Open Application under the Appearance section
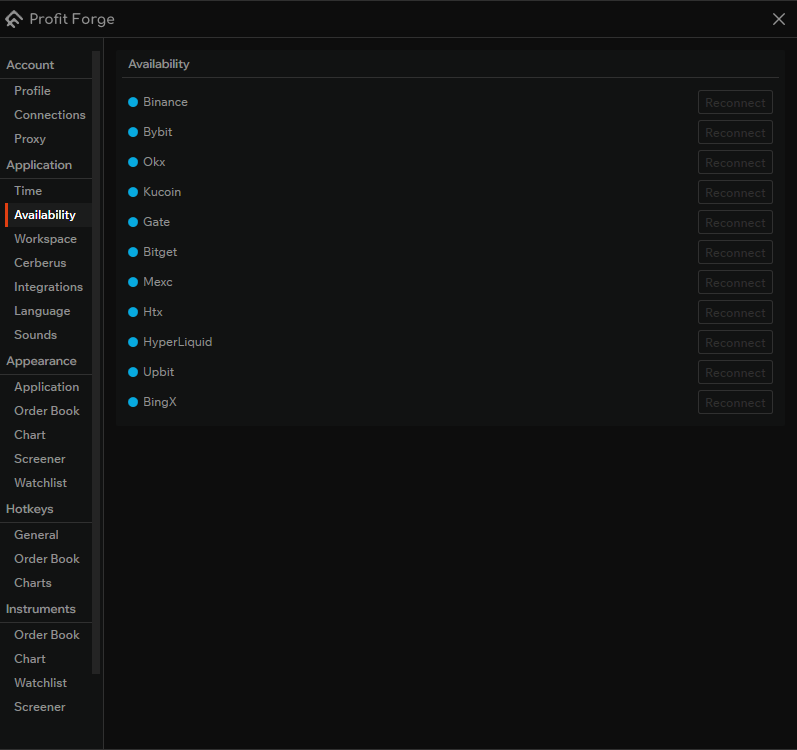797x750 pixels. click(46, 387)
